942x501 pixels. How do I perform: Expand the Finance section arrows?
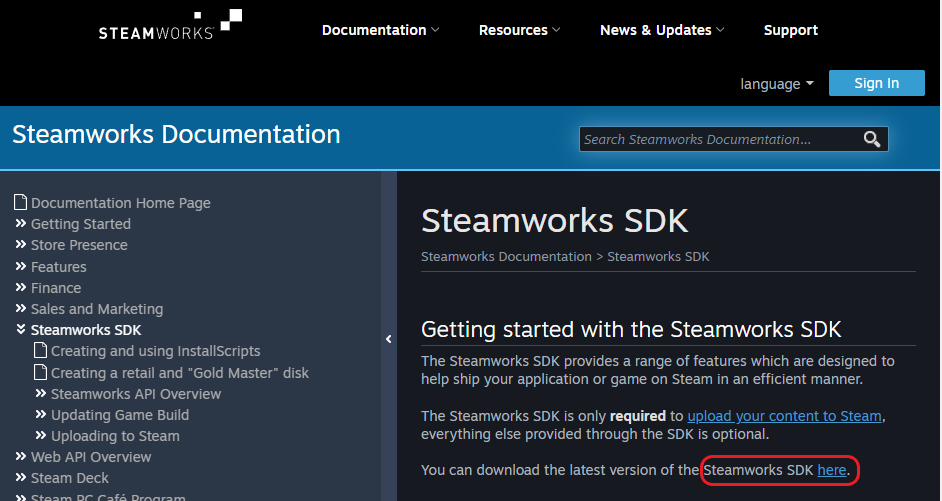point(20,287)
